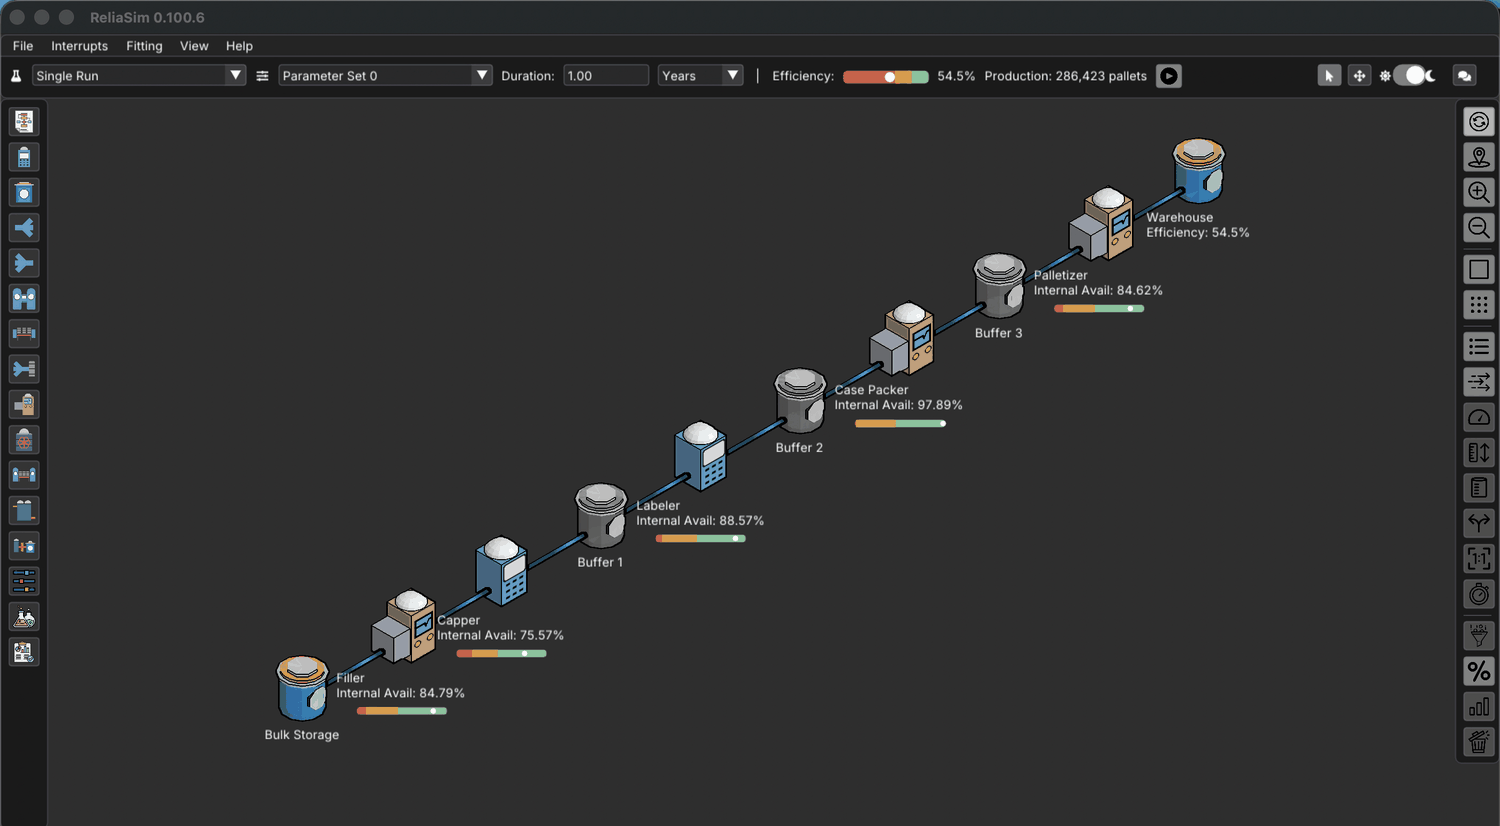Click the Palletizer availability bar

point(1099,309)
